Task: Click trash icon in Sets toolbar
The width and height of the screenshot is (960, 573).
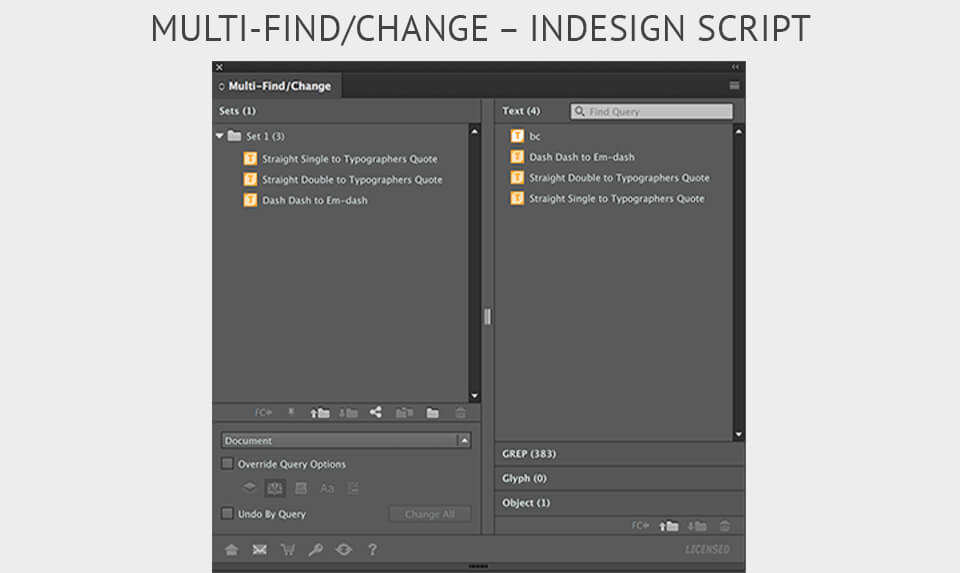Action: (460, 413)
